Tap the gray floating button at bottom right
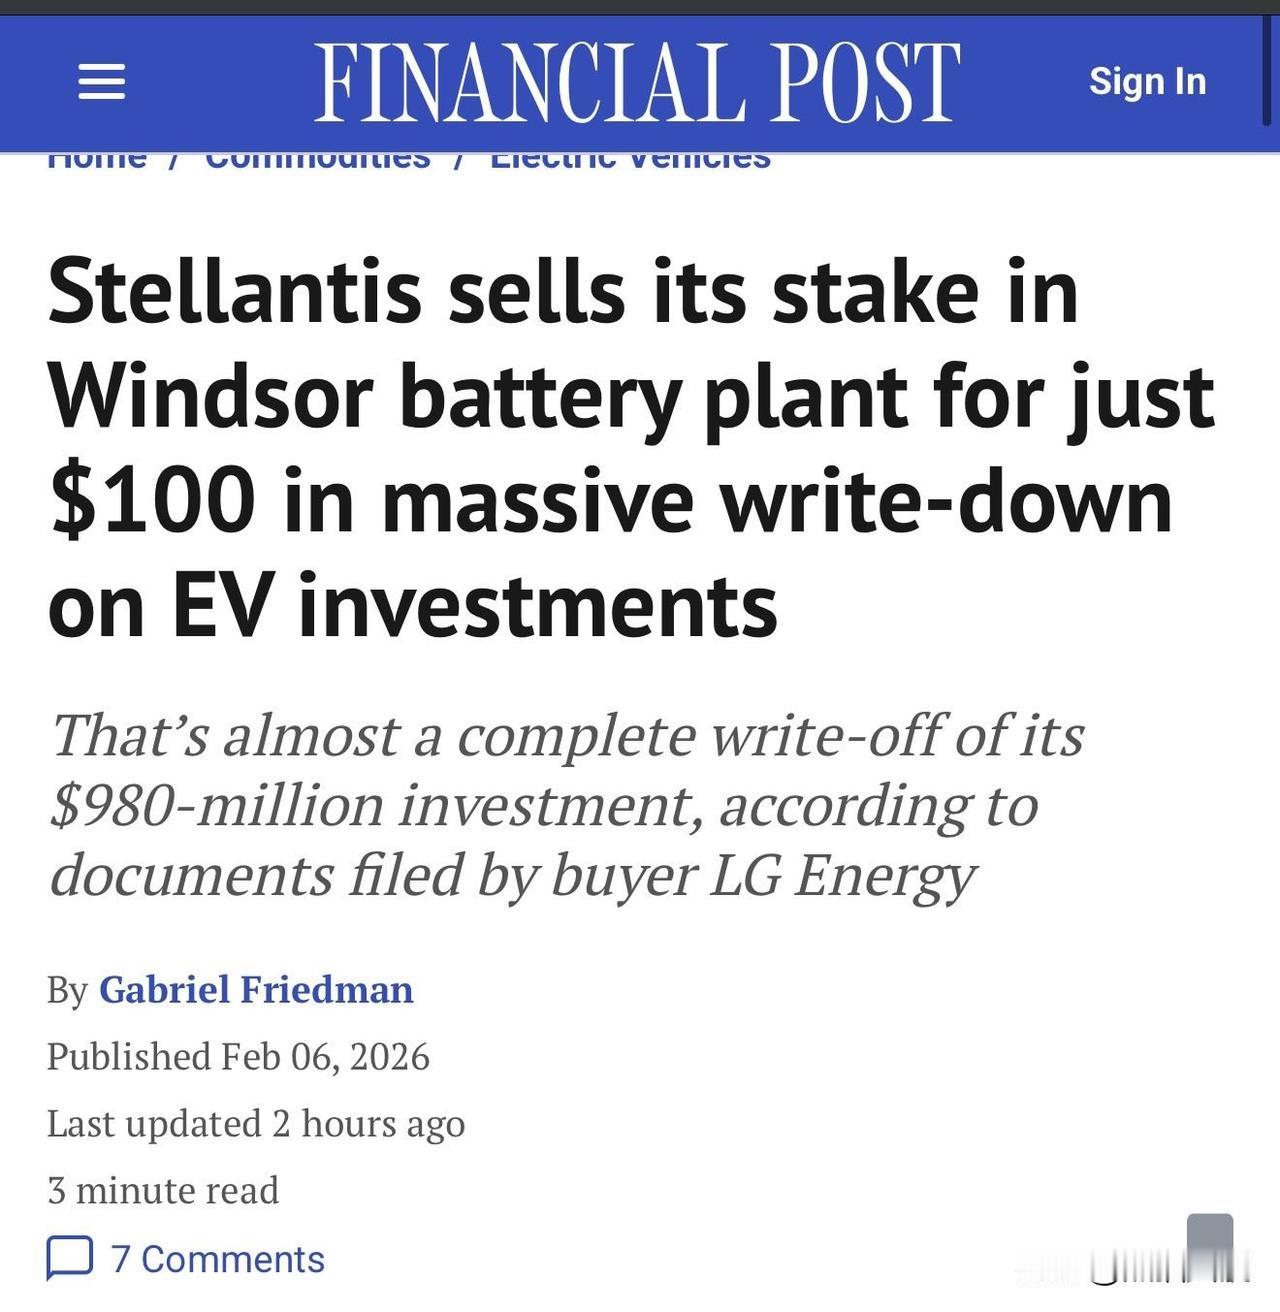 1209,1240
